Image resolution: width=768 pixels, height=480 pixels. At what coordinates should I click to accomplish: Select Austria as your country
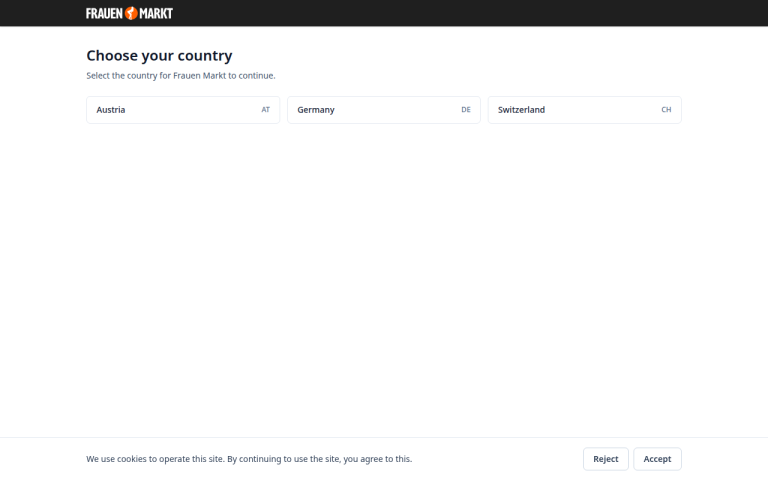(183, 110)
